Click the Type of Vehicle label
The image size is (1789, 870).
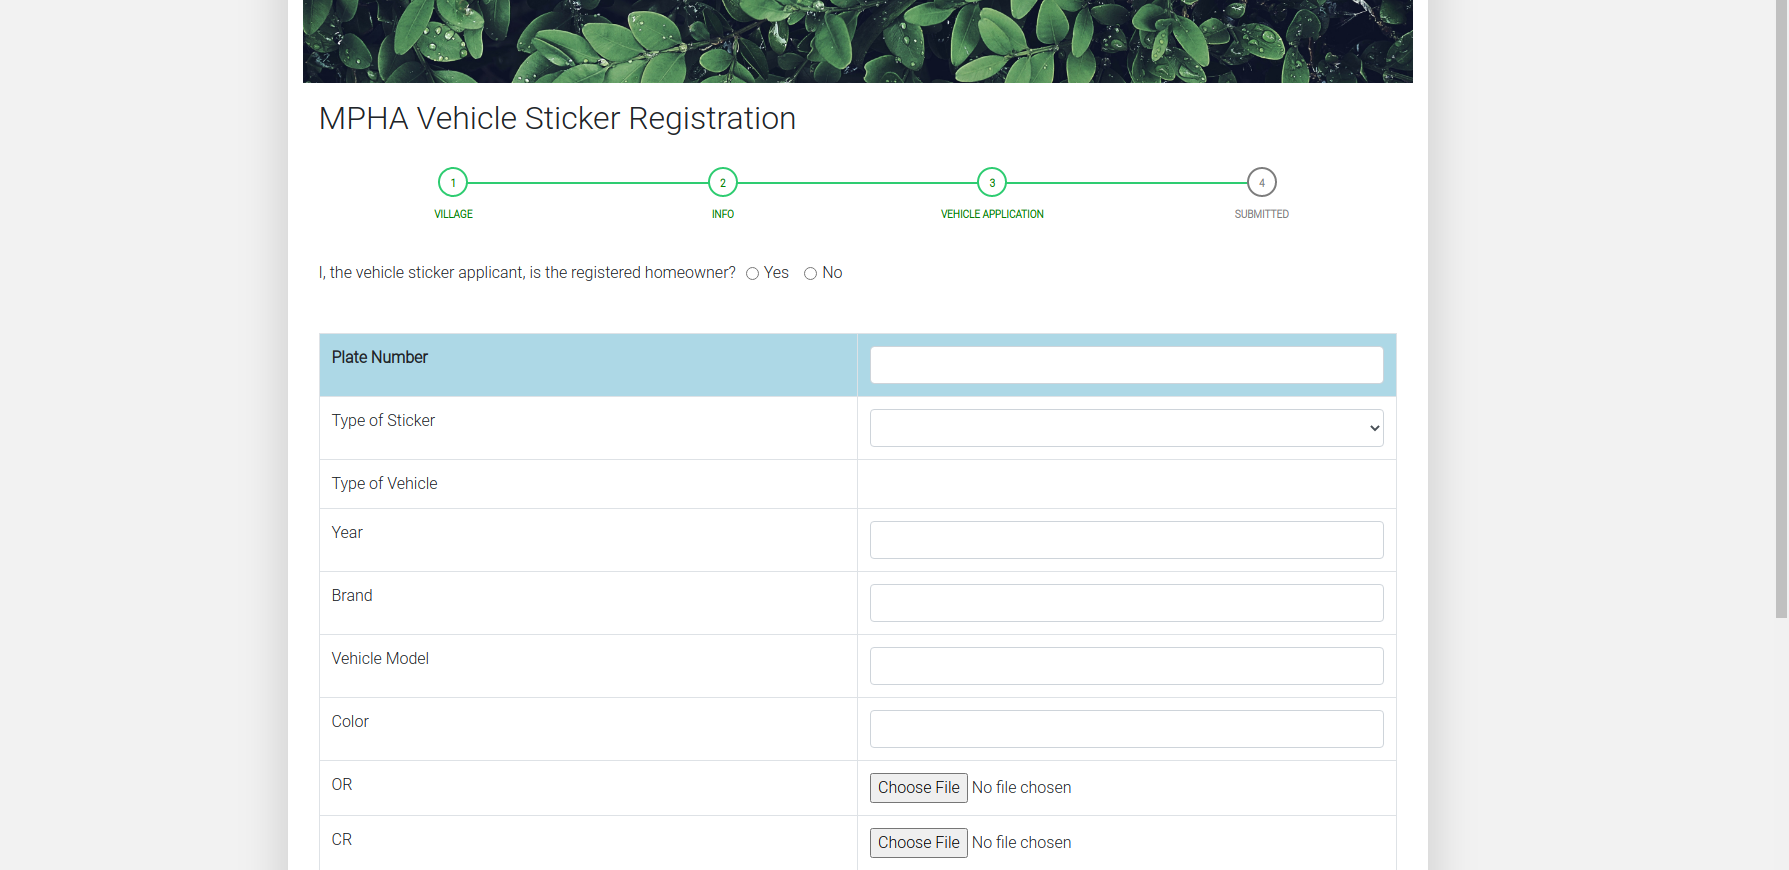[x=385, y=483]
